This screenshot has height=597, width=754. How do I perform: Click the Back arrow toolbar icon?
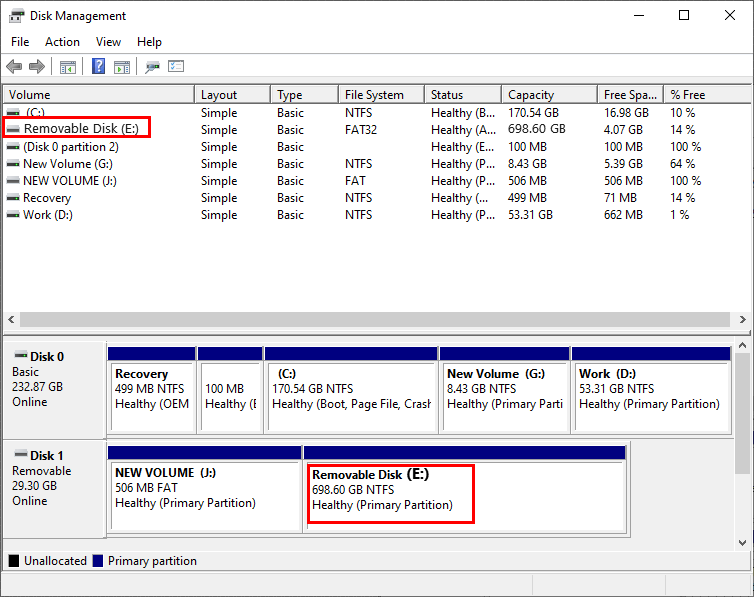click(14, 67)
